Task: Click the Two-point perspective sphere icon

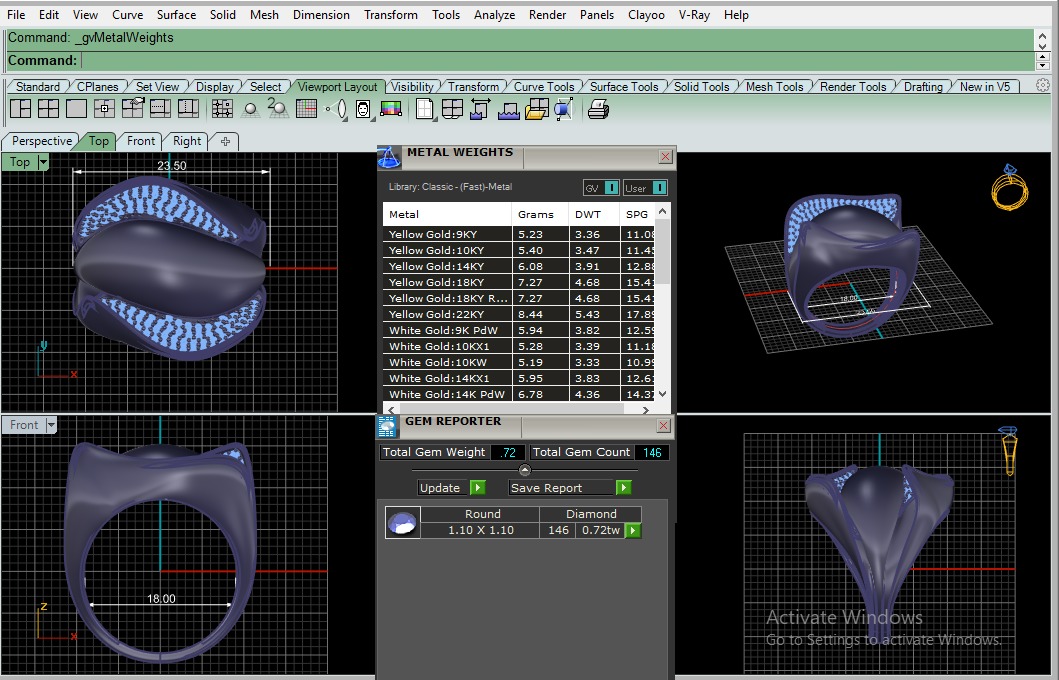Action: click(278, 109)
